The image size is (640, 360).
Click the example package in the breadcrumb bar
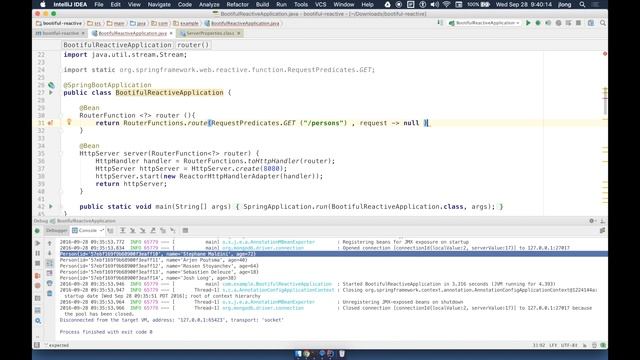pos(186,23)
